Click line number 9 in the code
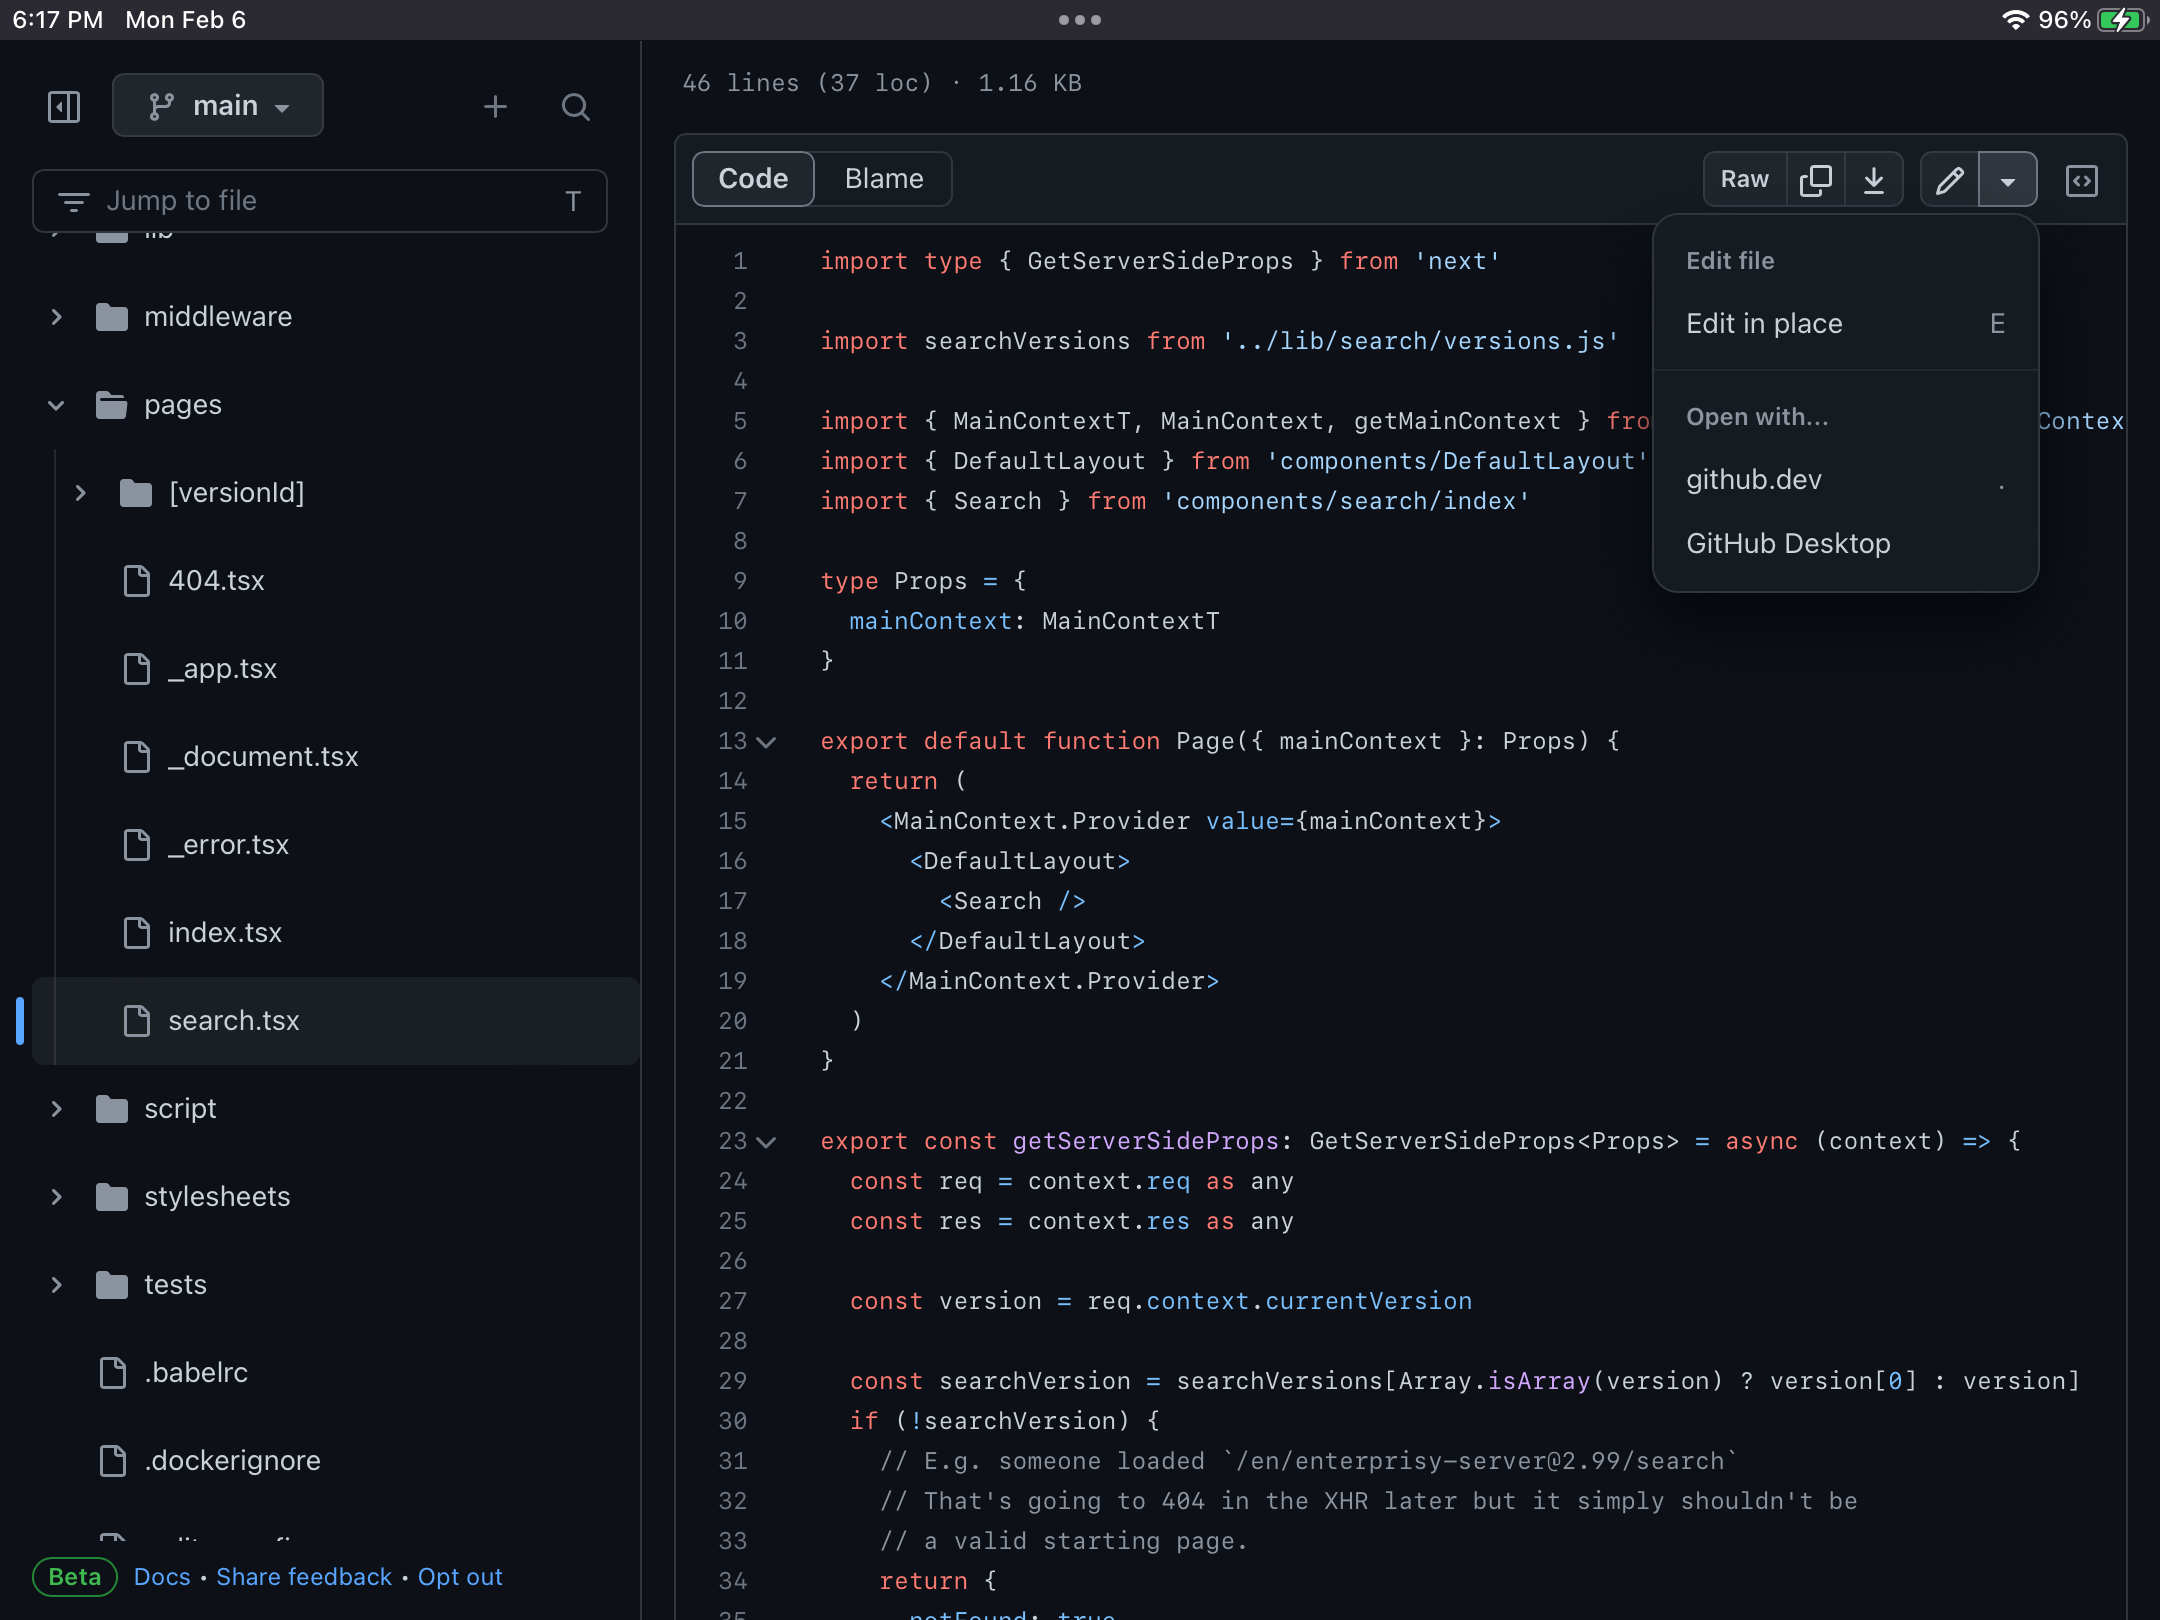2160x1620 pixels. (740, 581)
